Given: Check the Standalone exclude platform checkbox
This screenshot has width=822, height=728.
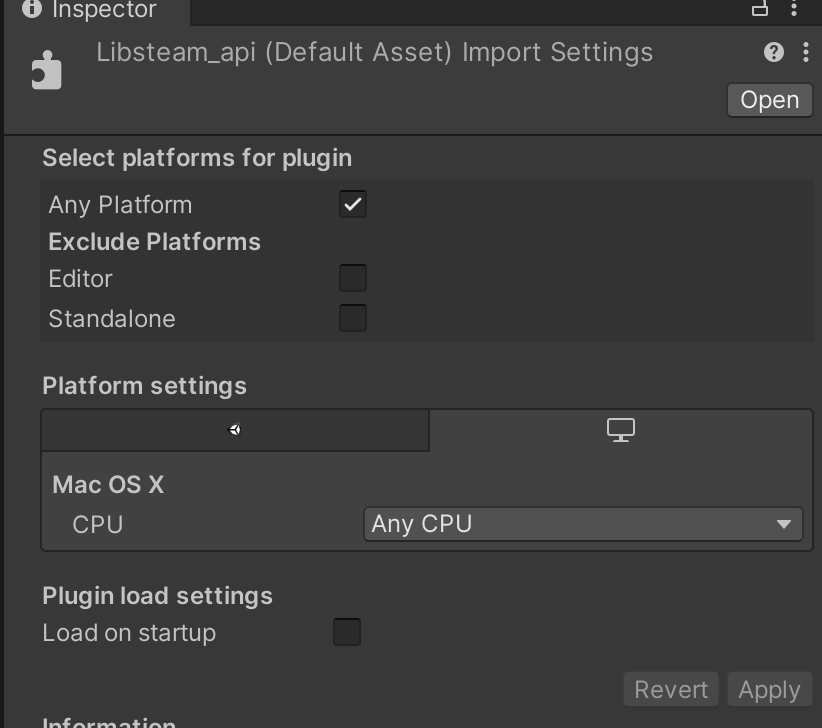Looking at the screenshot, I should click(352, 317).
